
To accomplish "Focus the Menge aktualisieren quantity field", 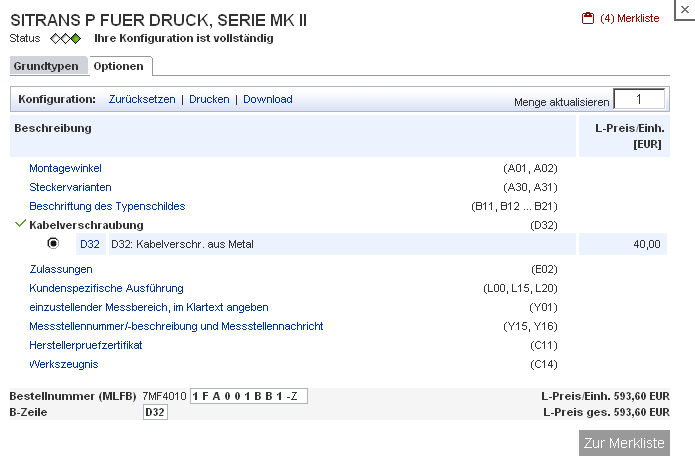I will [x=639, y=99].
